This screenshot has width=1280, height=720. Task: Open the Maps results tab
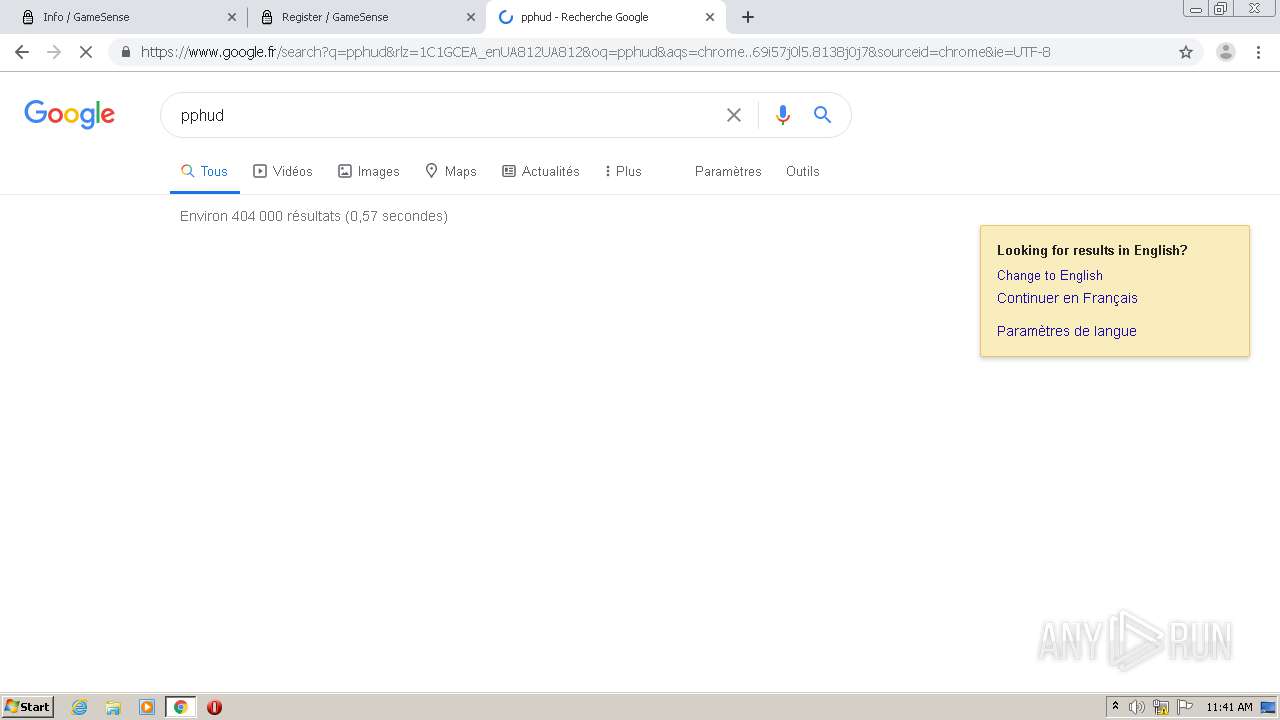point(451,171)
